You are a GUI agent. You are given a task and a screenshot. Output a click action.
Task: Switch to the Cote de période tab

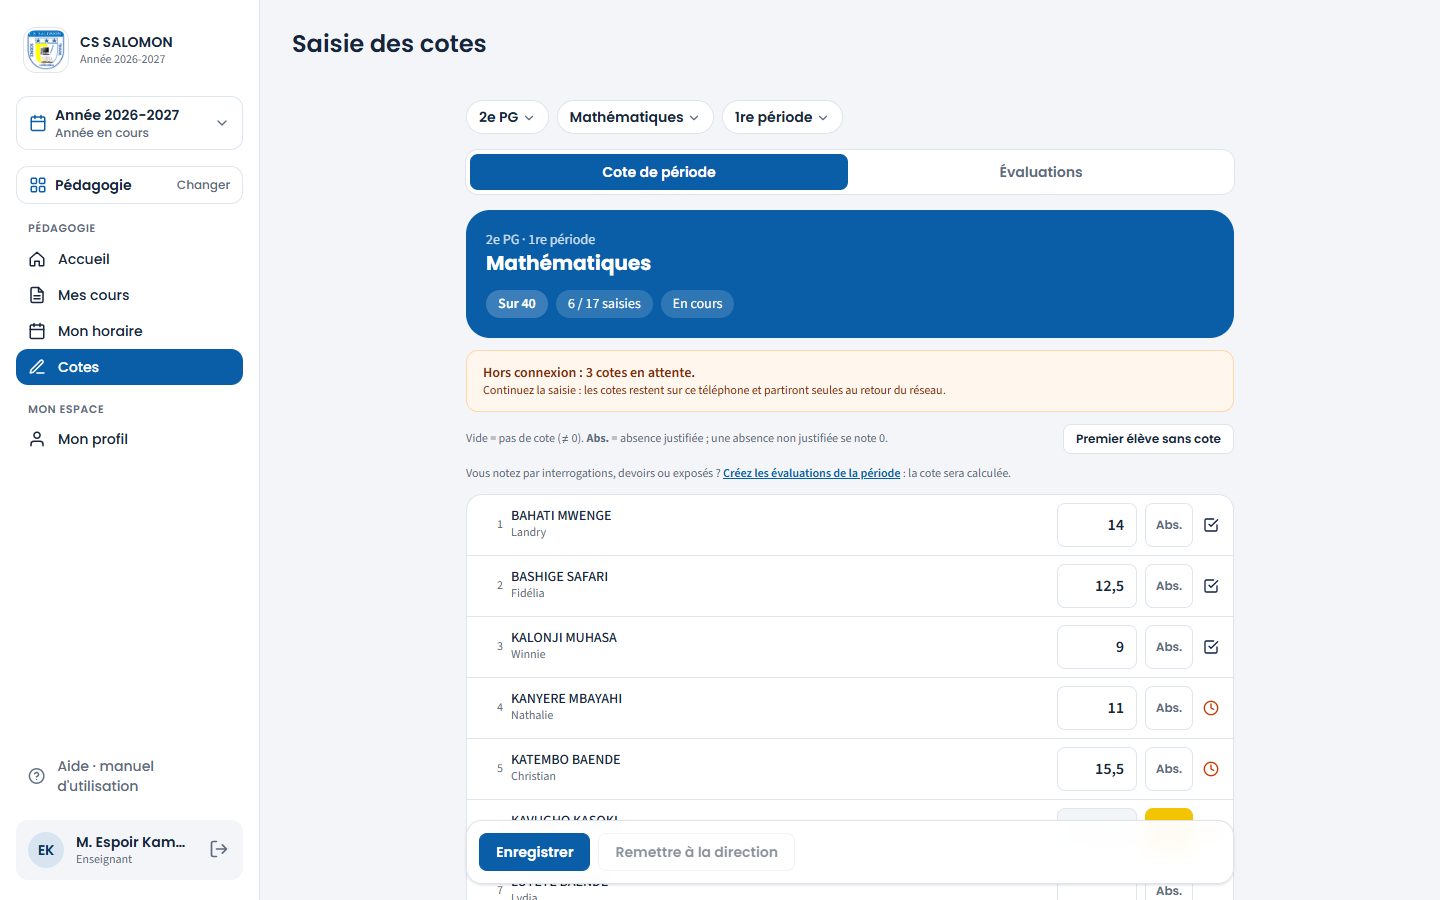coord(659,172)
